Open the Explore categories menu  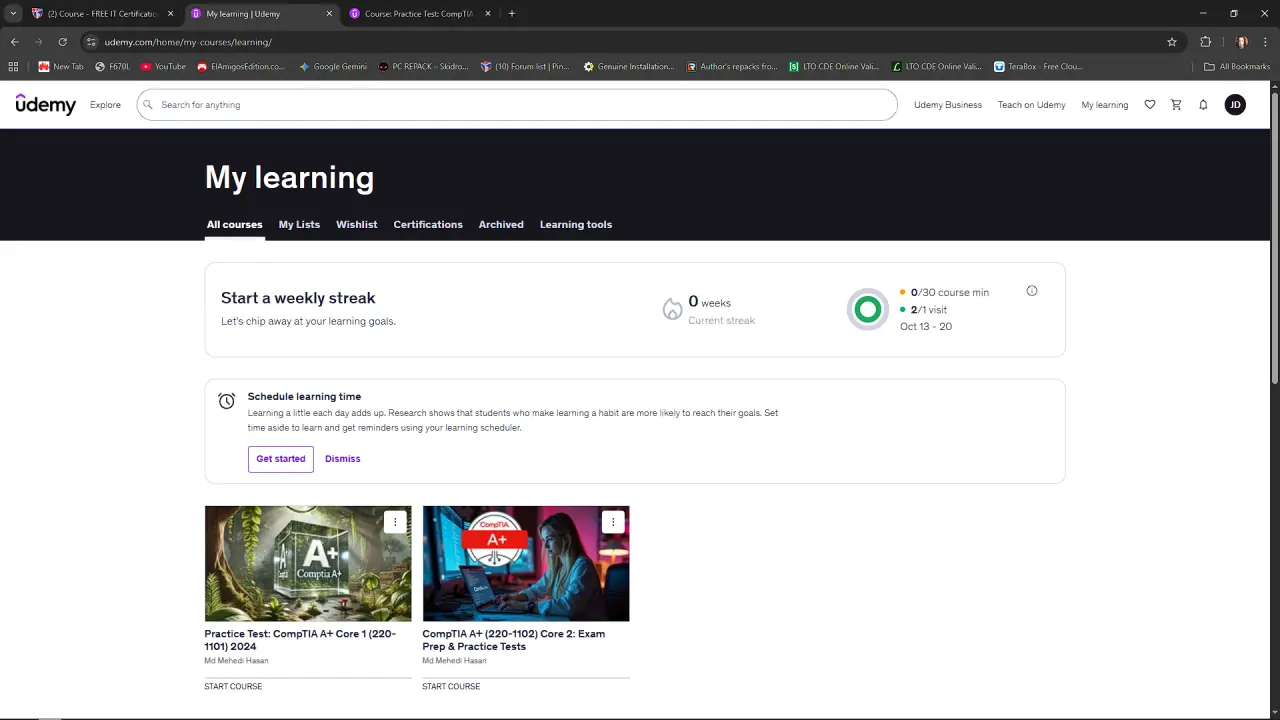click(x=105, y=105)
